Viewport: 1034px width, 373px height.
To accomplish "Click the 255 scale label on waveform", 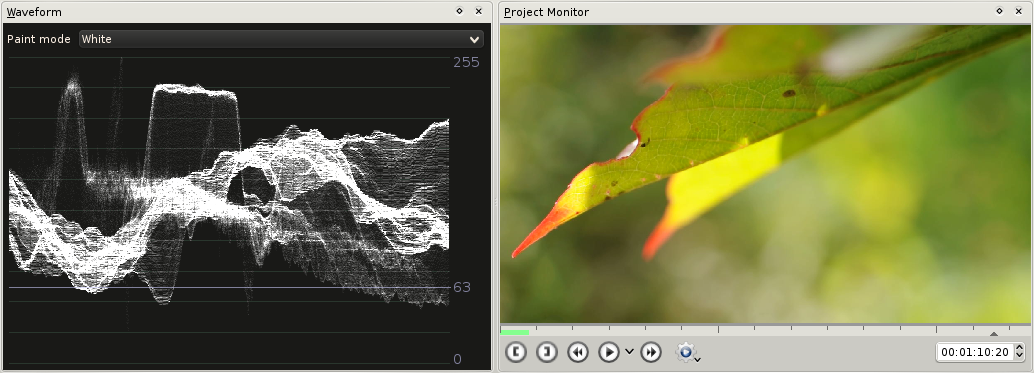I will point(466,62).
